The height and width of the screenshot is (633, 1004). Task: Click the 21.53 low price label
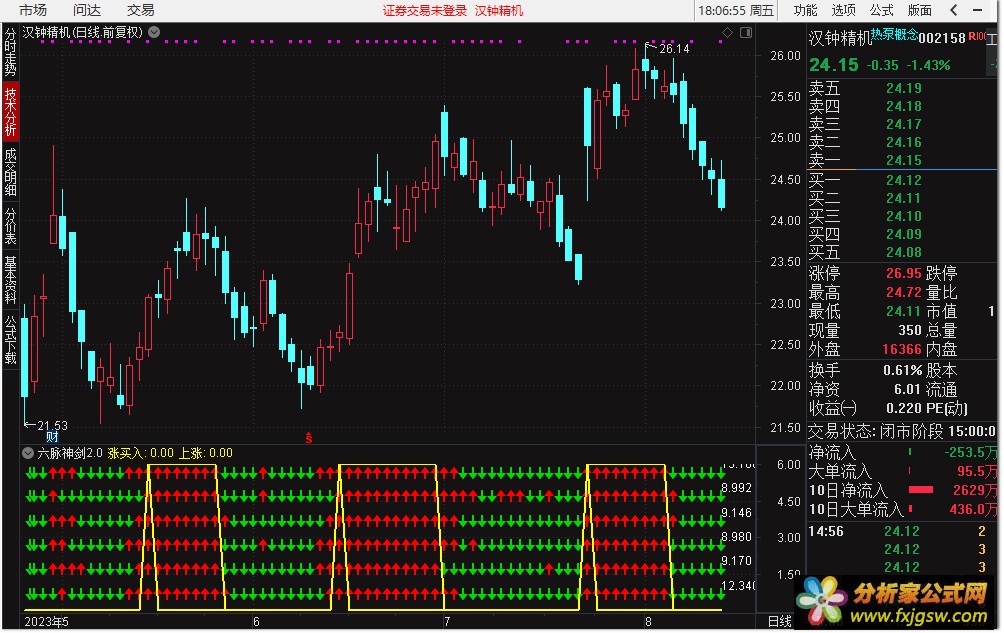click(x=52, y=426)
